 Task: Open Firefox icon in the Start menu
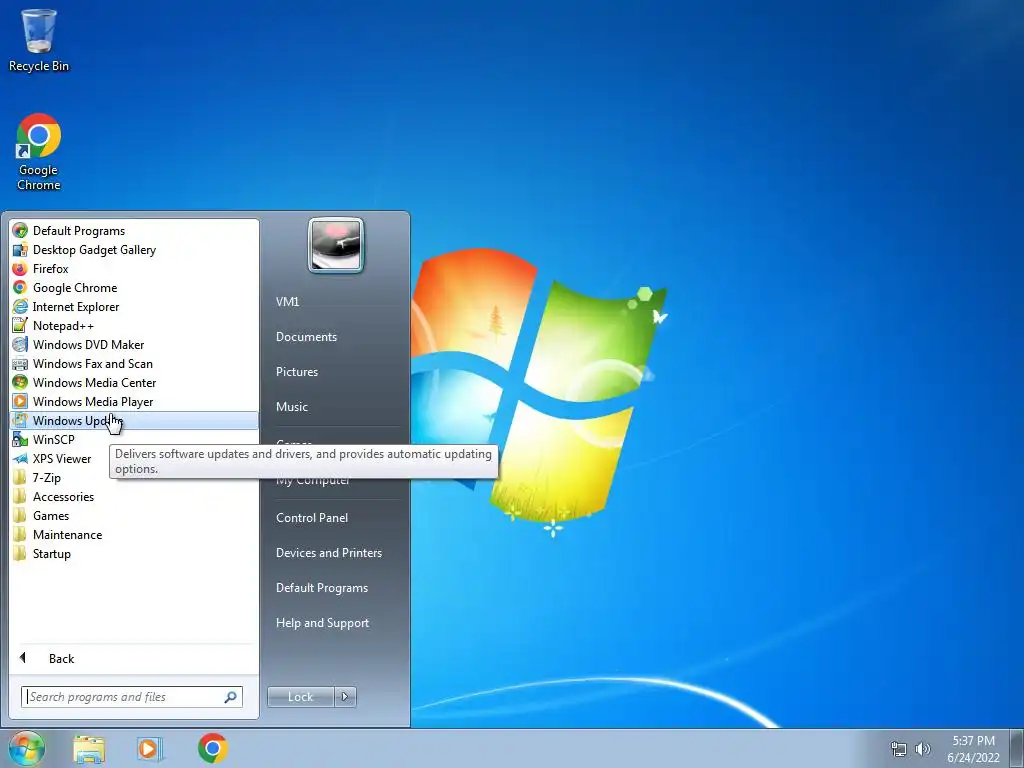(x=20, y=268)
